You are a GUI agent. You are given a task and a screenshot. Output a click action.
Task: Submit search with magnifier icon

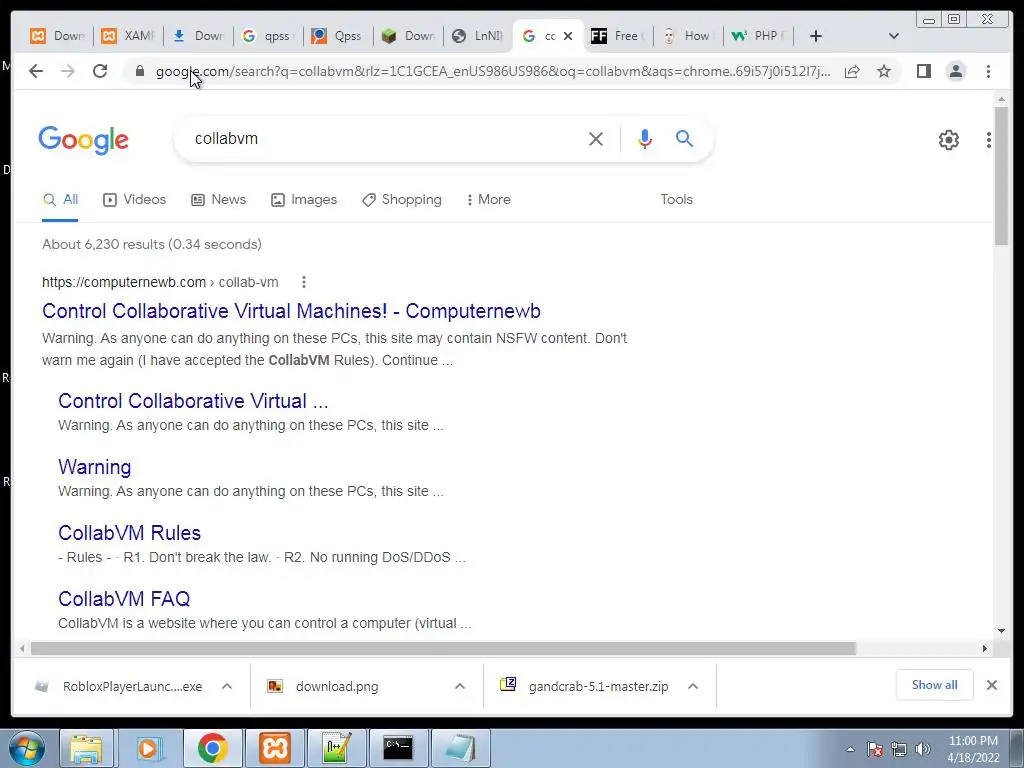click(684, 138)
